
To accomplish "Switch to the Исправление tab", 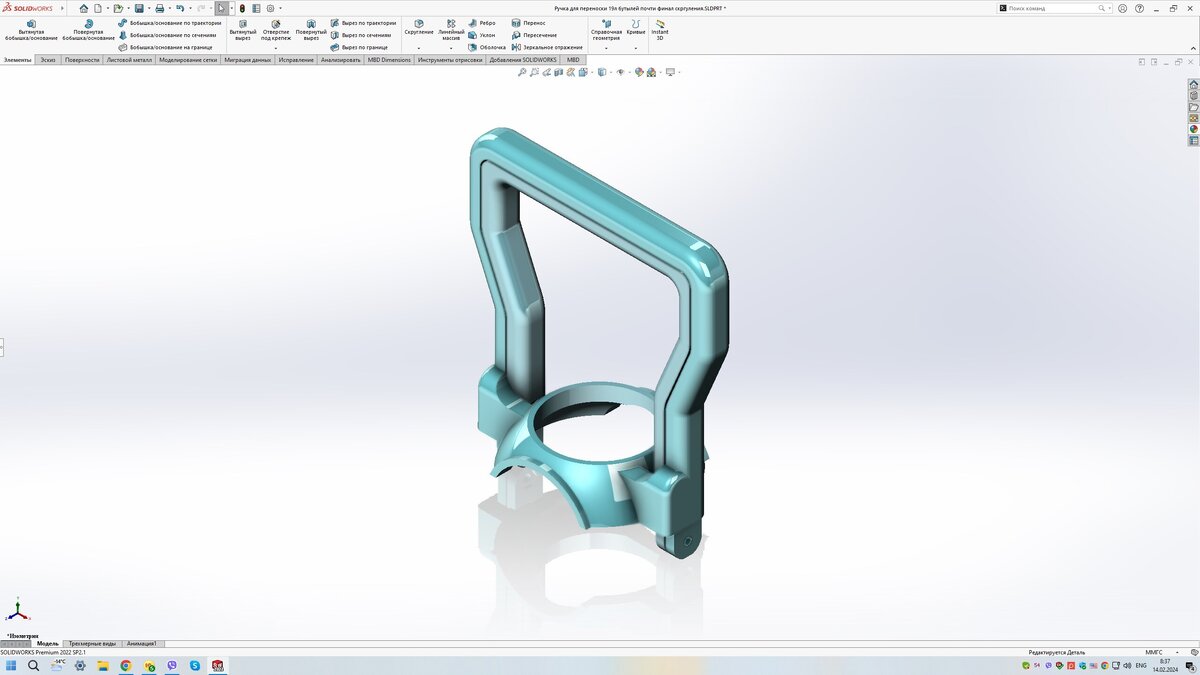I will [296, 60].
